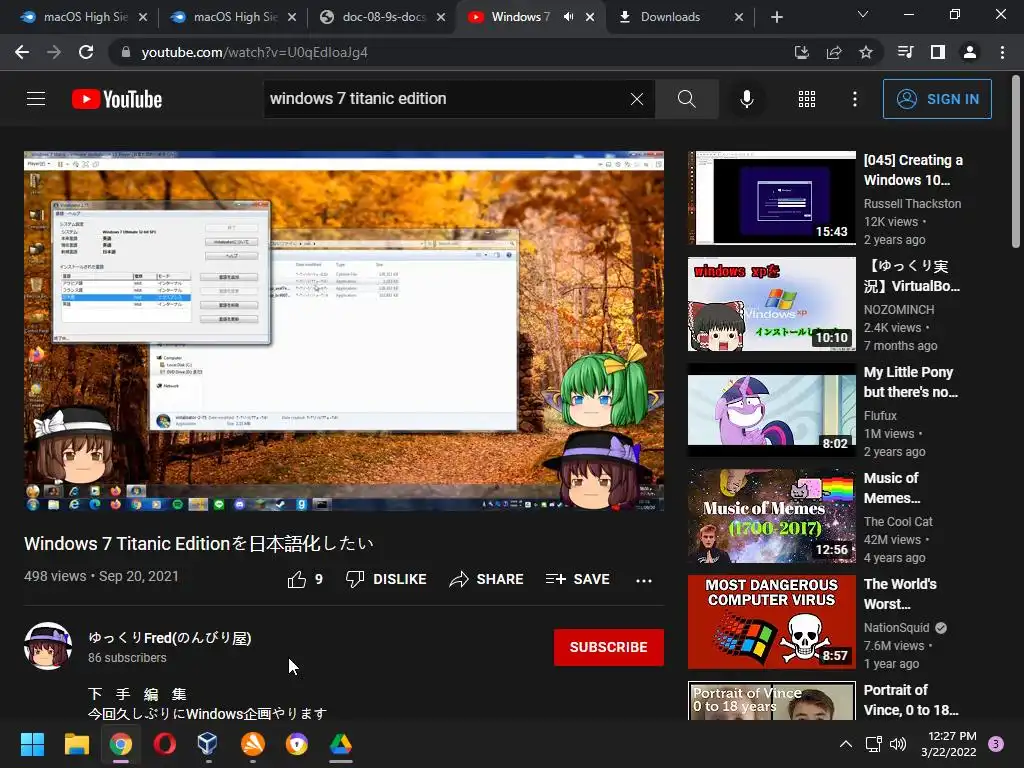1024x768 pixels.
Task: Open clock and calendar flyout
Action: pos(949,744)
